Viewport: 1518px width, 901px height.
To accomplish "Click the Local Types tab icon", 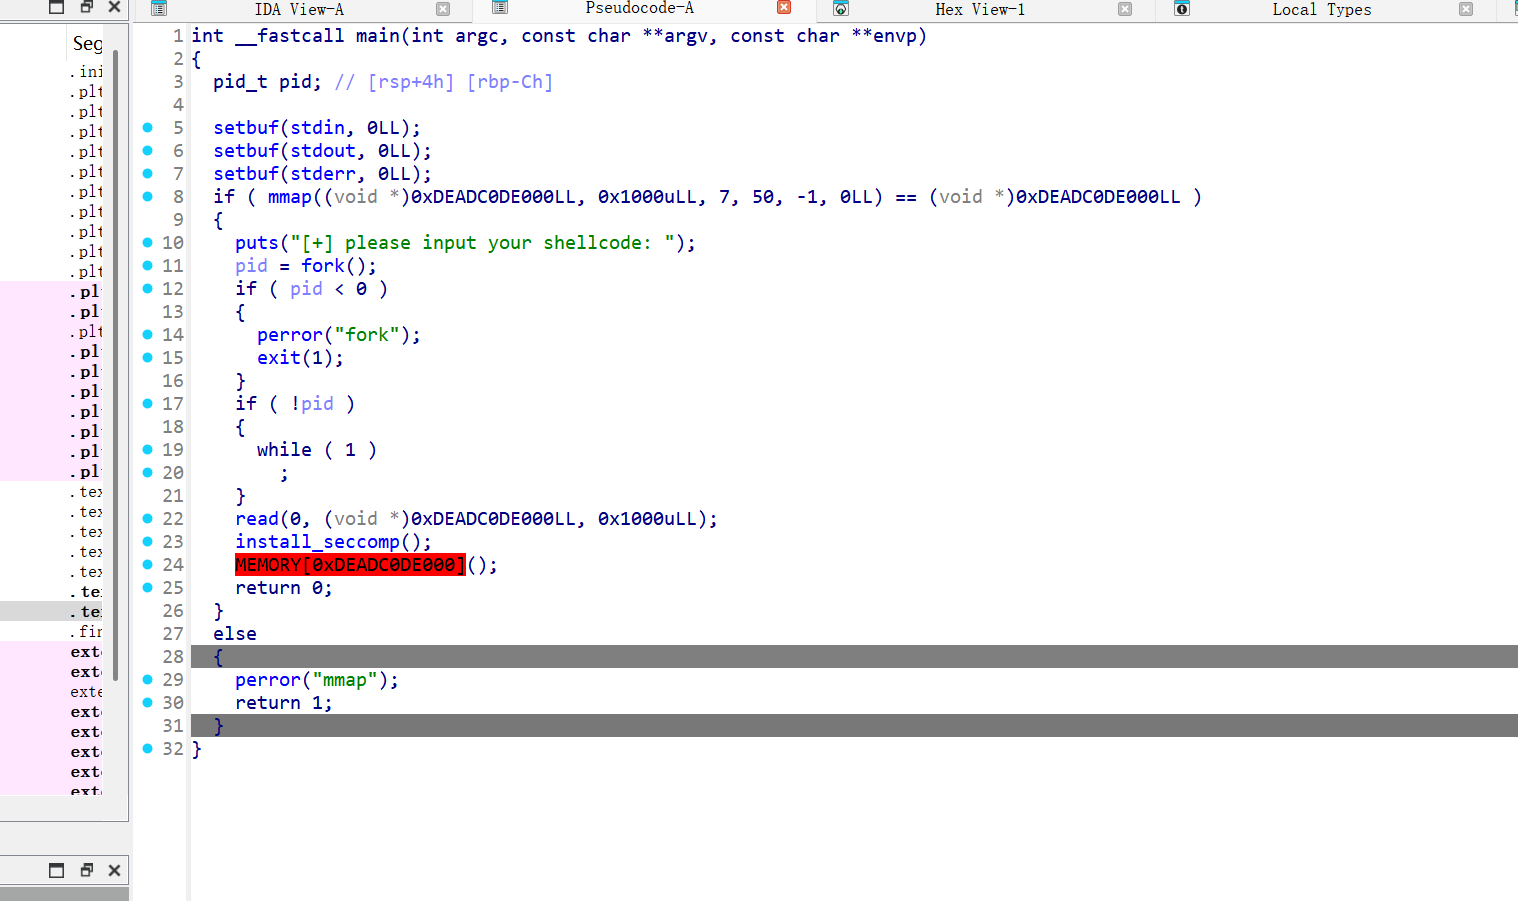I will click(1181, 9).
